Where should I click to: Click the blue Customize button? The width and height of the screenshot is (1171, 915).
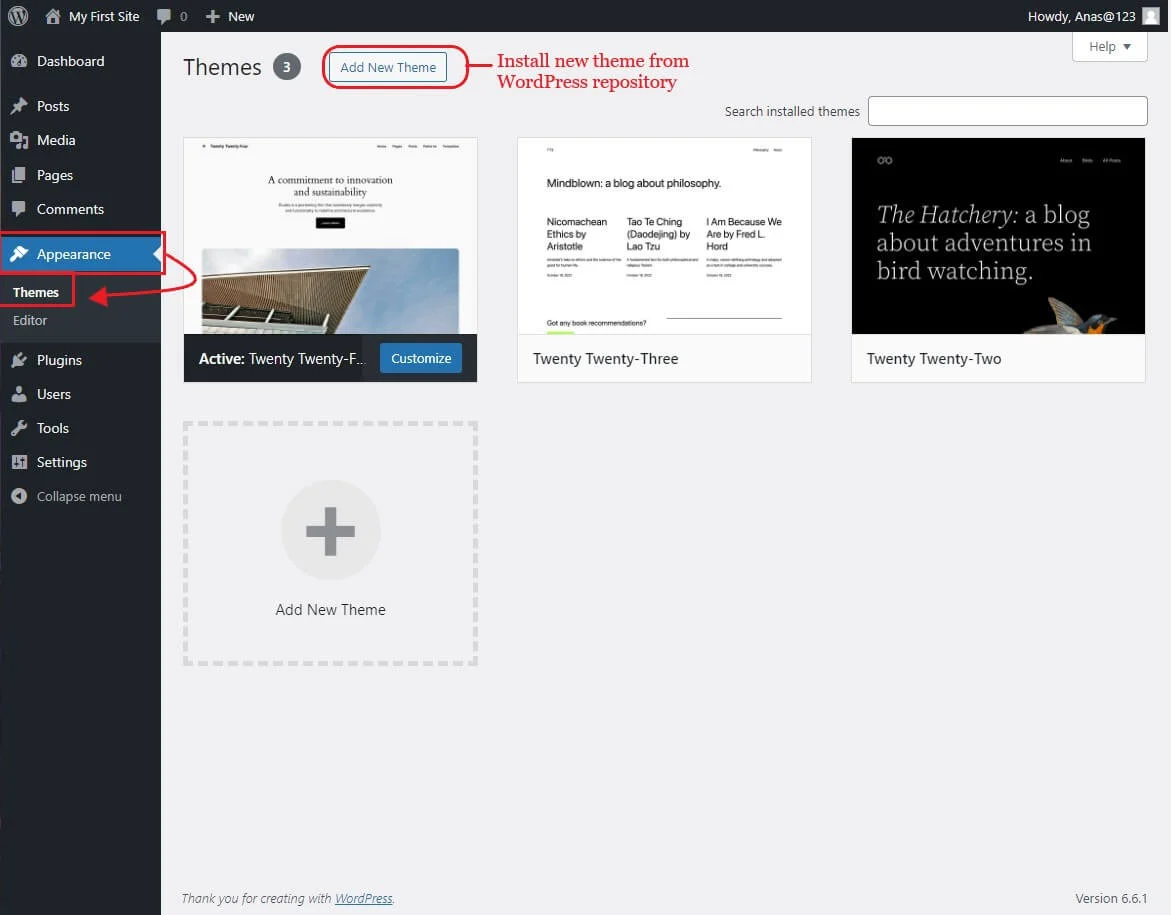pos(421,359)
